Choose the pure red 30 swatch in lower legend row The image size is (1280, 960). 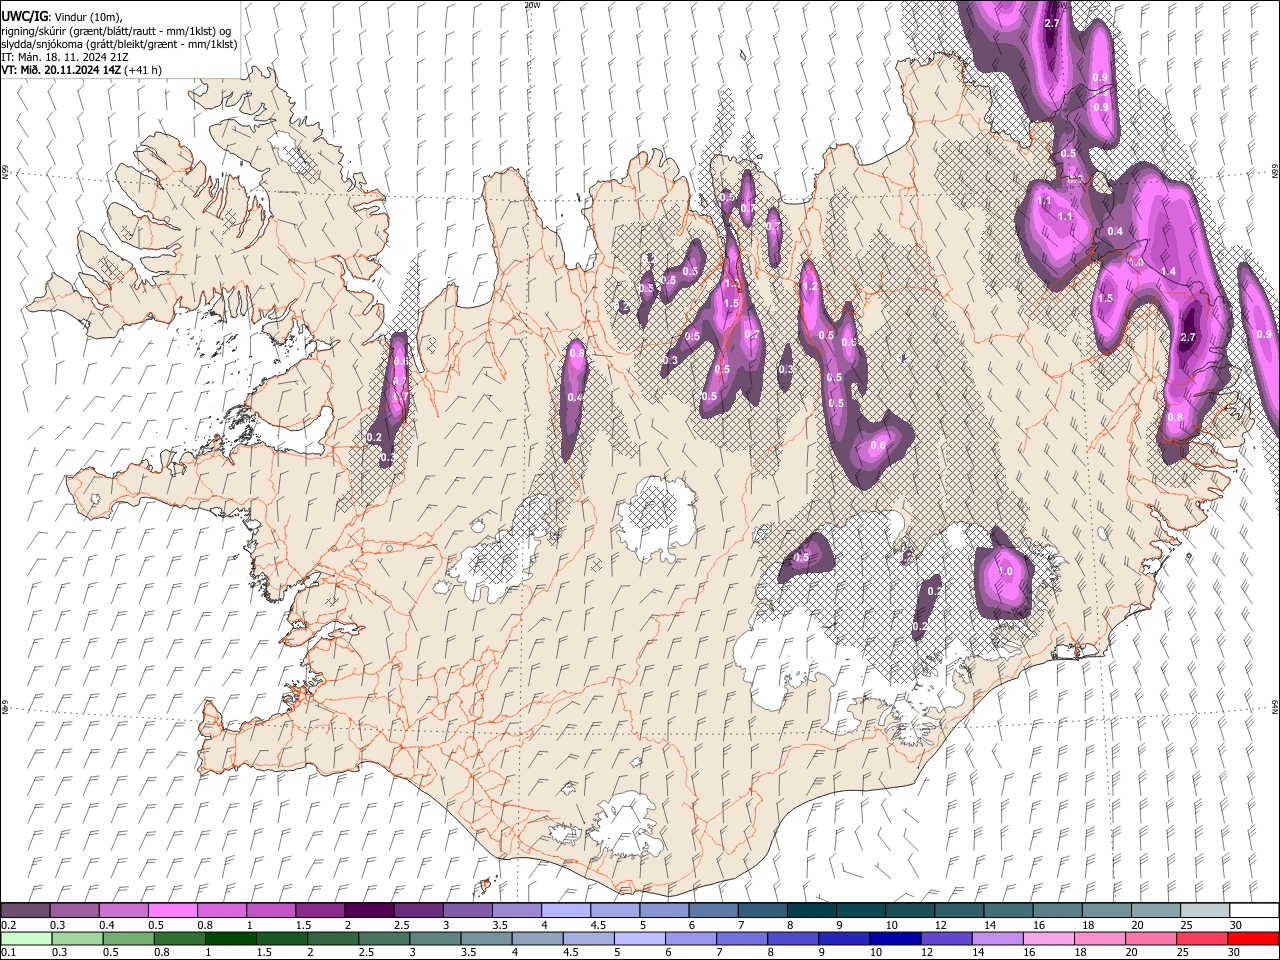[1253, 938]
